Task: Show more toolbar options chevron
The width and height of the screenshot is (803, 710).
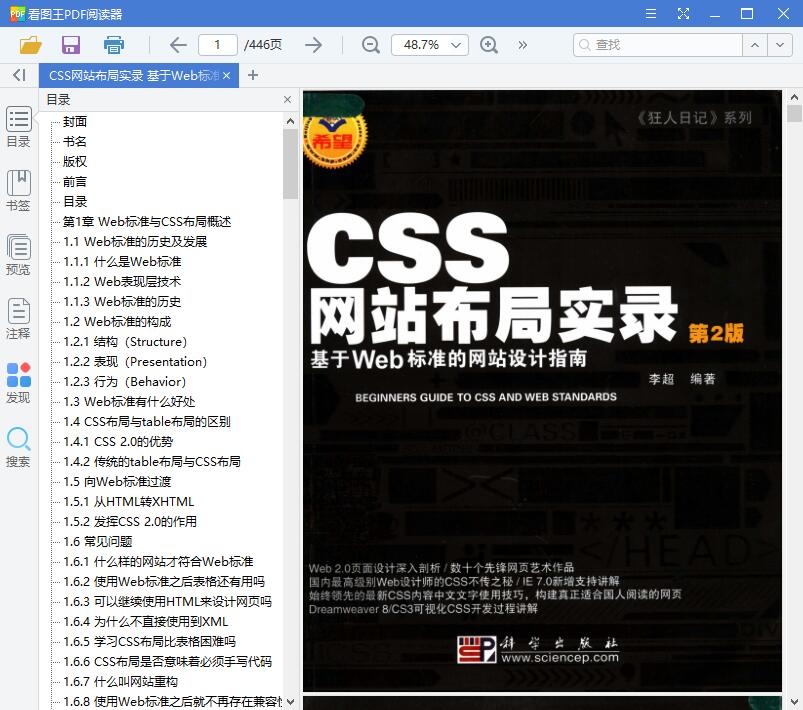Action: point(522,45)
